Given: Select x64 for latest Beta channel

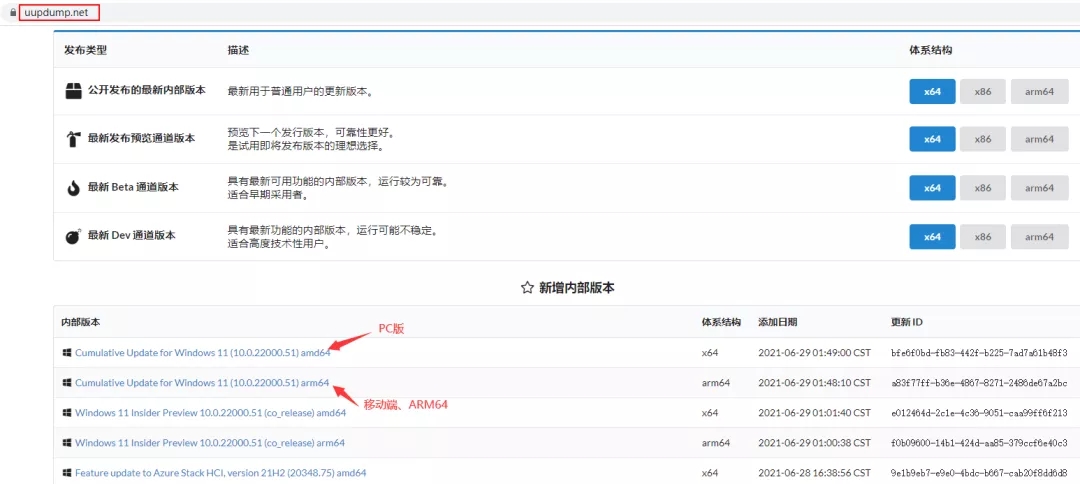Looking at the screenshot, I should (x=932, y=188).
